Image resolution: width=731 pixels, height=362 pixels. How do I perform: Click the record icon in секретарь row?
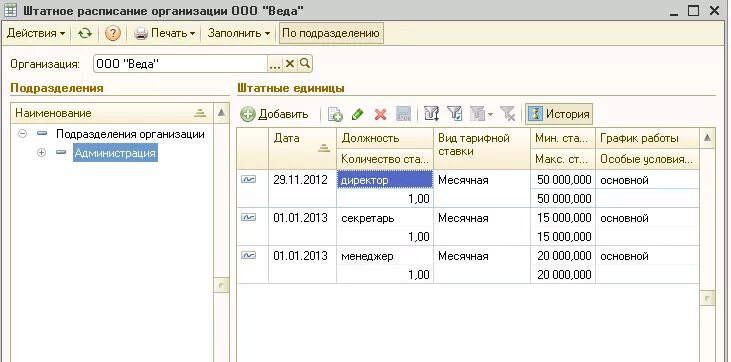[x=248, y=217]
